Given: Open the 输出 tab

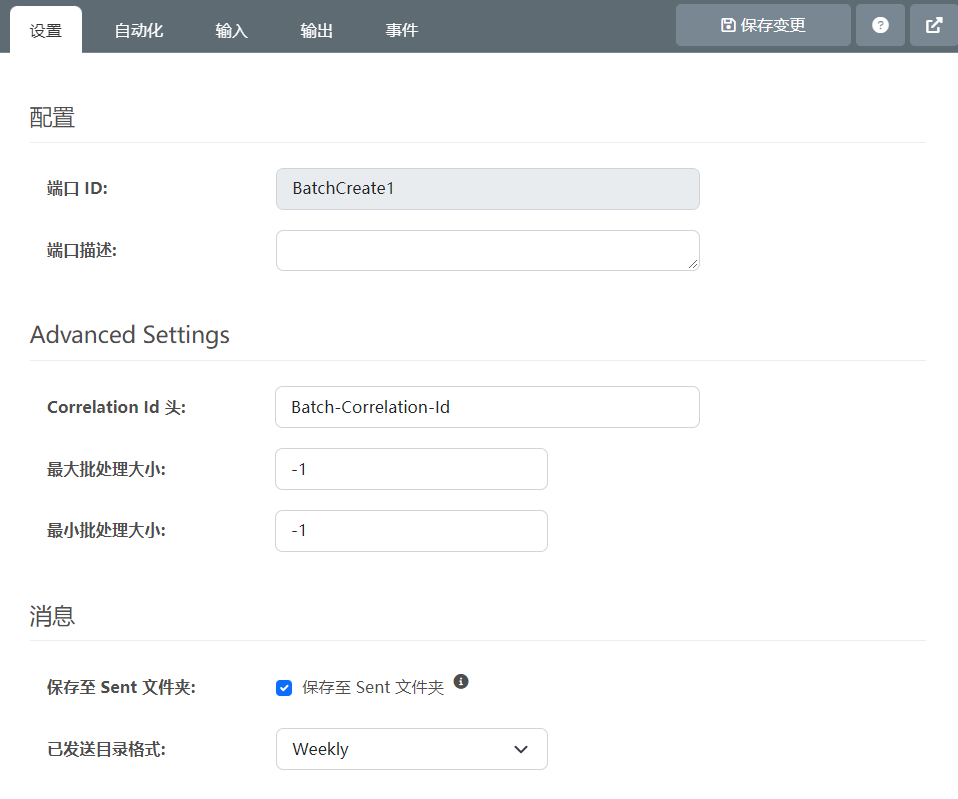Looking at the screenshot, I should click(316, 31).
